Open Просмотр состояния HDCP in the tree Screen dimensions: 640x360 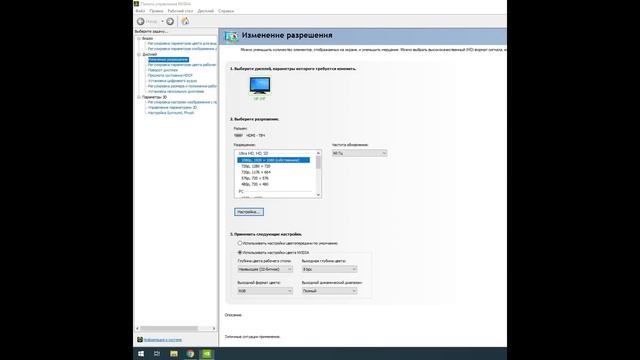[x=170, y=76]
